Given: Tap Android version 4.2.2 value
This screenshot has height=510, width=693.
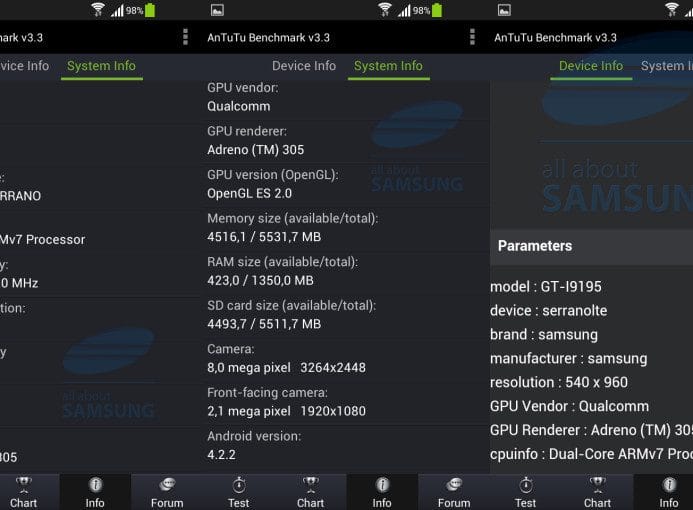Looking at the screenshot, I should [x=221, y=455].
